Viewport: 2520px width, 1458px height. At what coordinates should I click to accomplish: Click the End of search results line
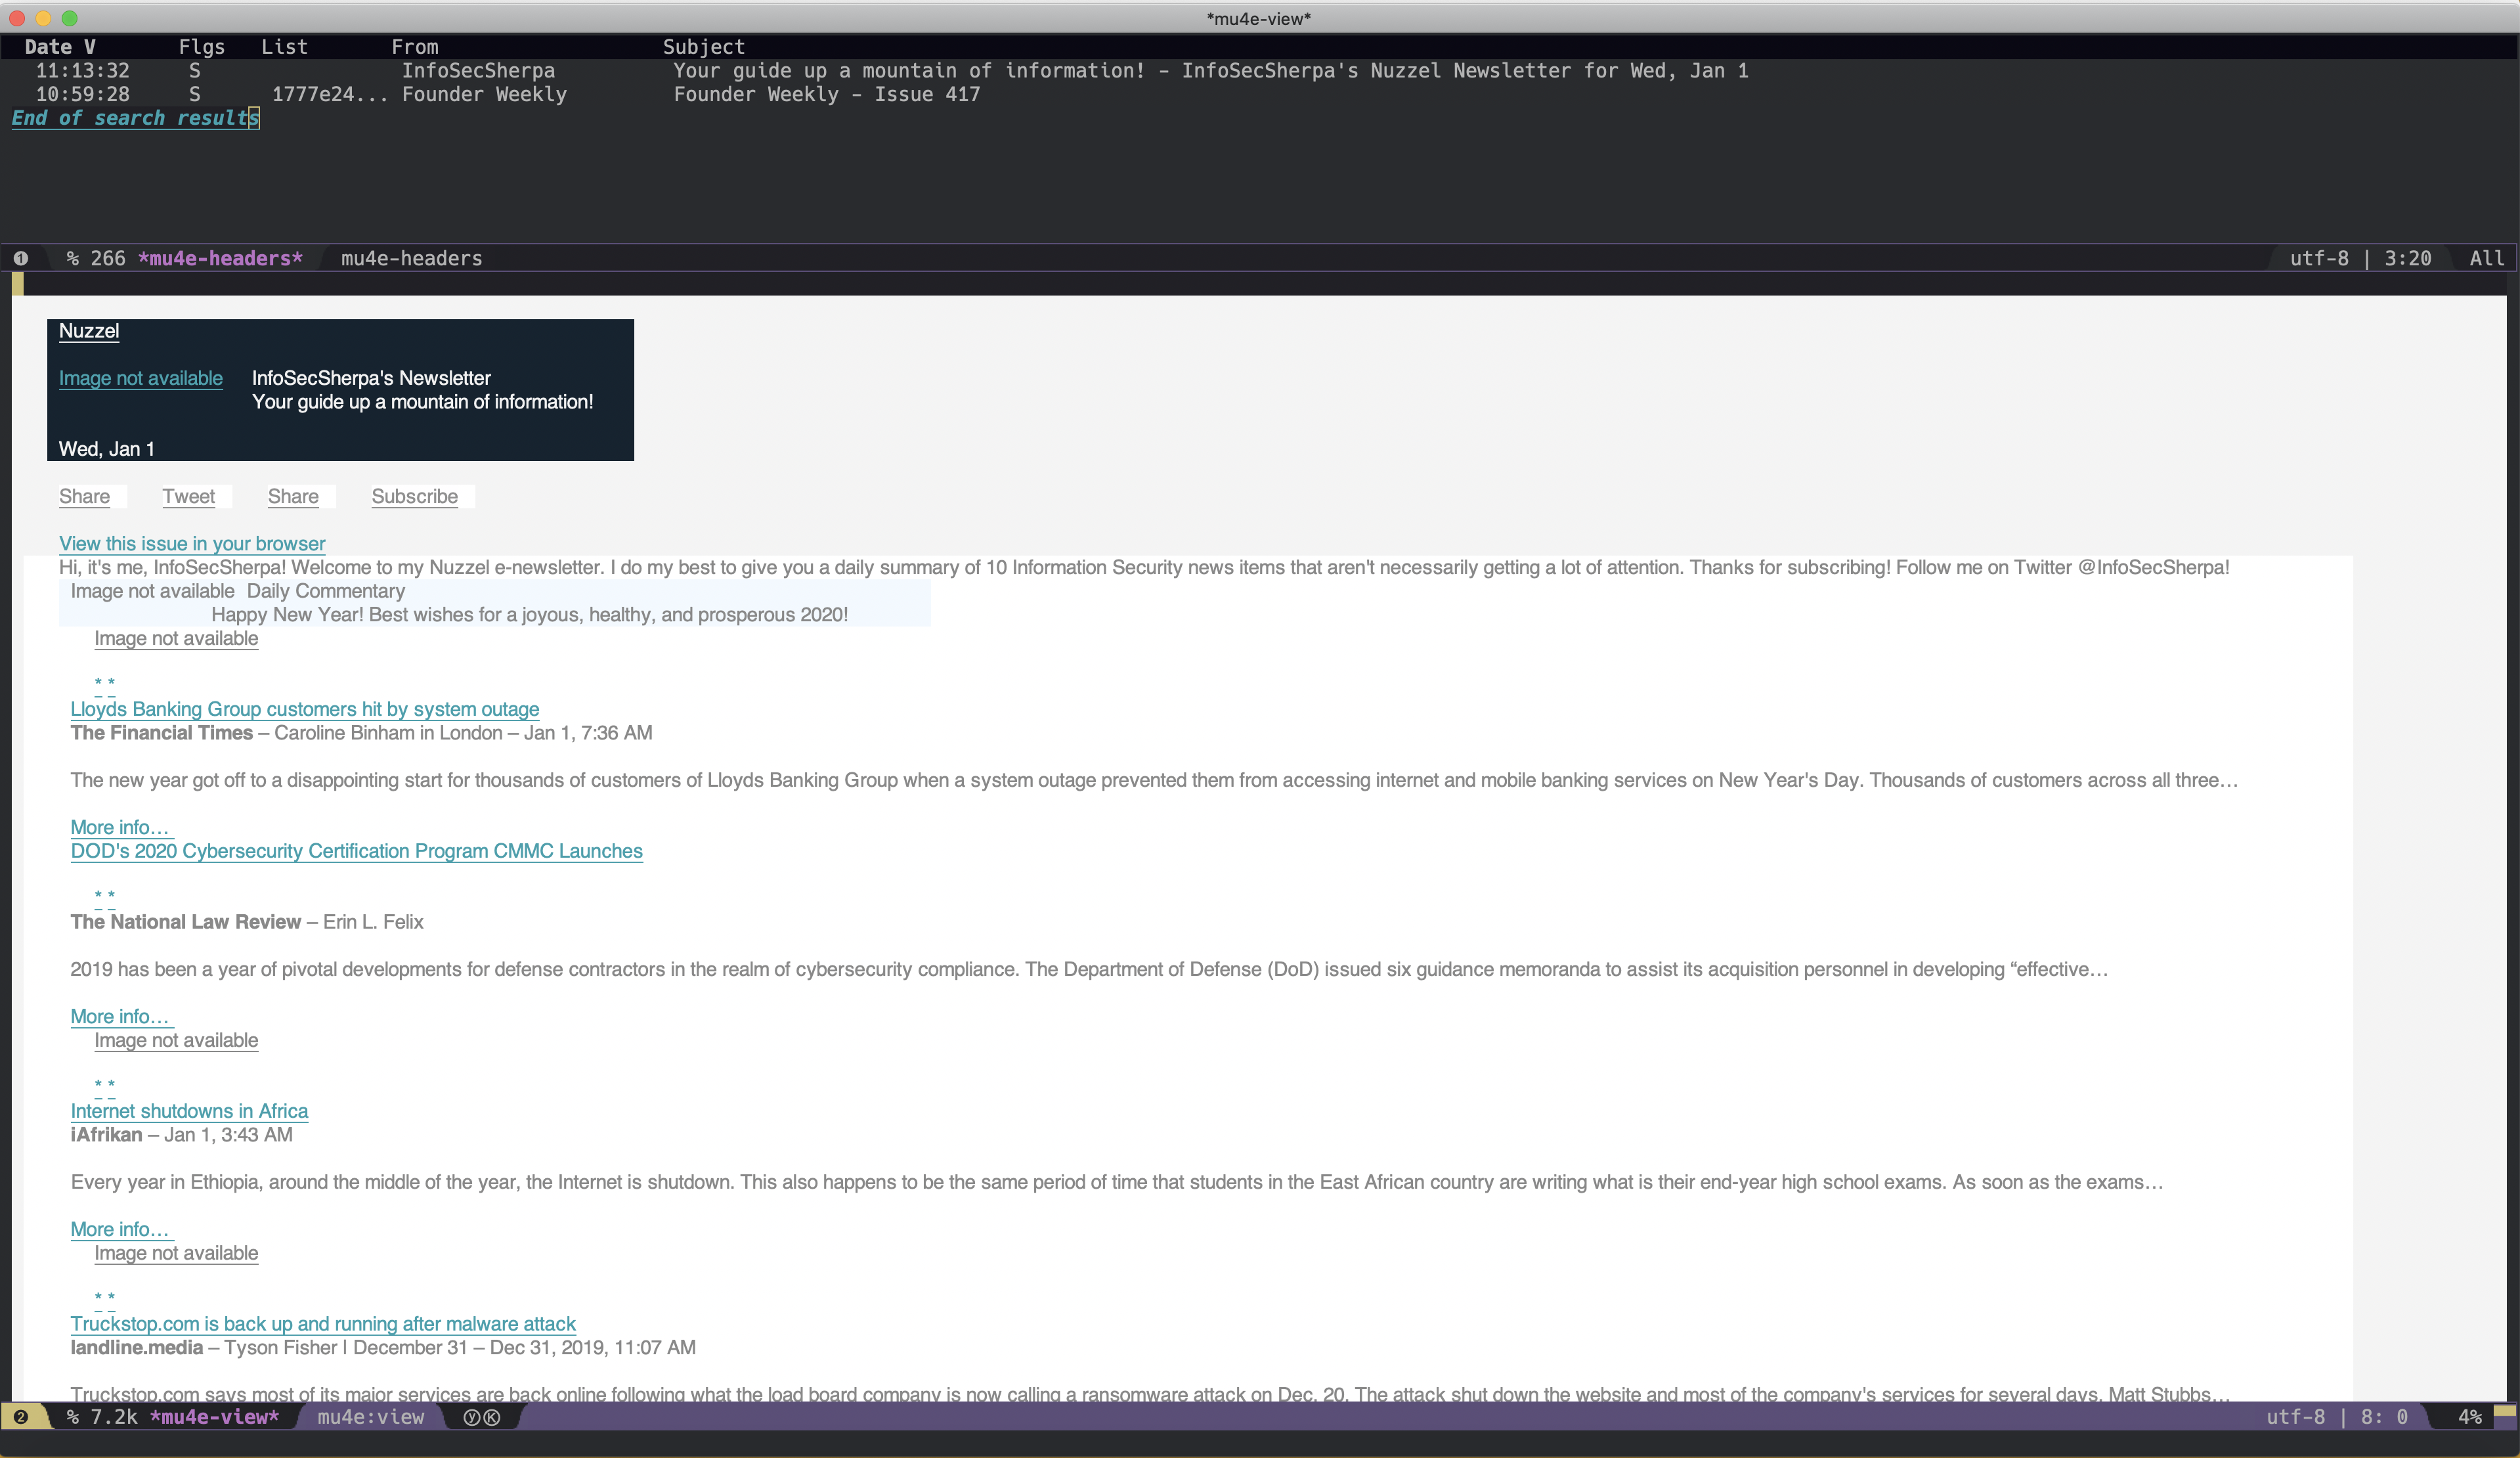point(135,118)
